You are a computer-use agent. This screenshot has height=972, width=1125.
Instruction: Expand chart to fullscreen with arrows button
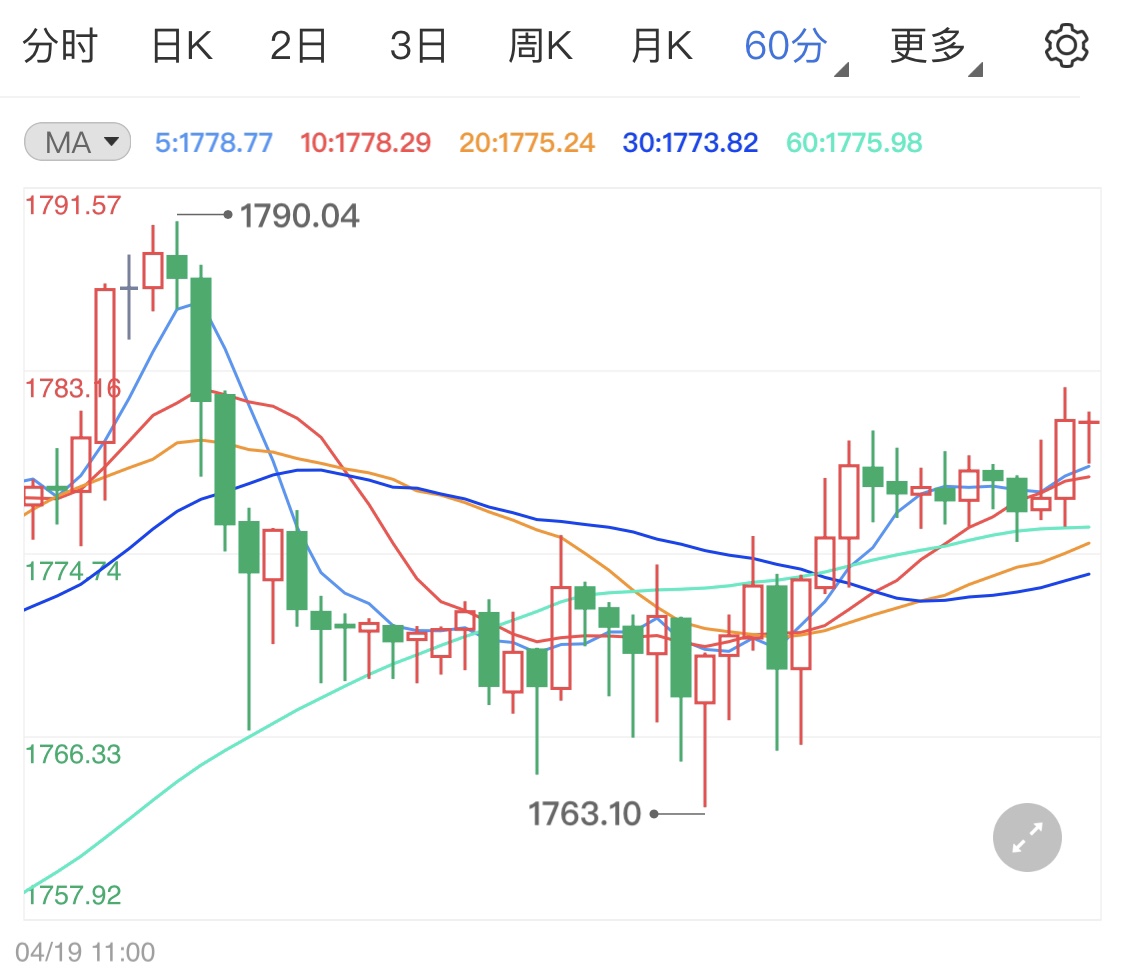click(1027, 837)
